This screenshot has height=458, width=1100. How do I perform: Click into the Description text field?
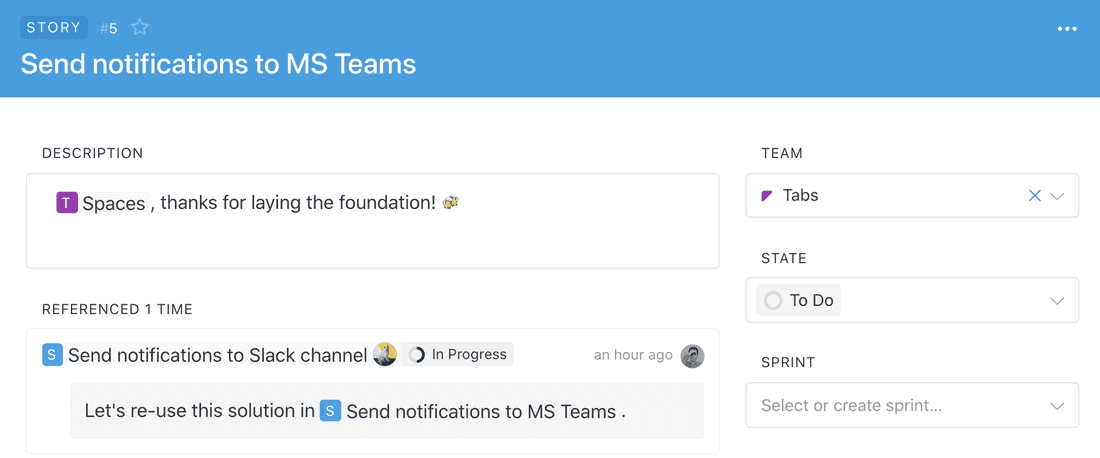[372, 240]
